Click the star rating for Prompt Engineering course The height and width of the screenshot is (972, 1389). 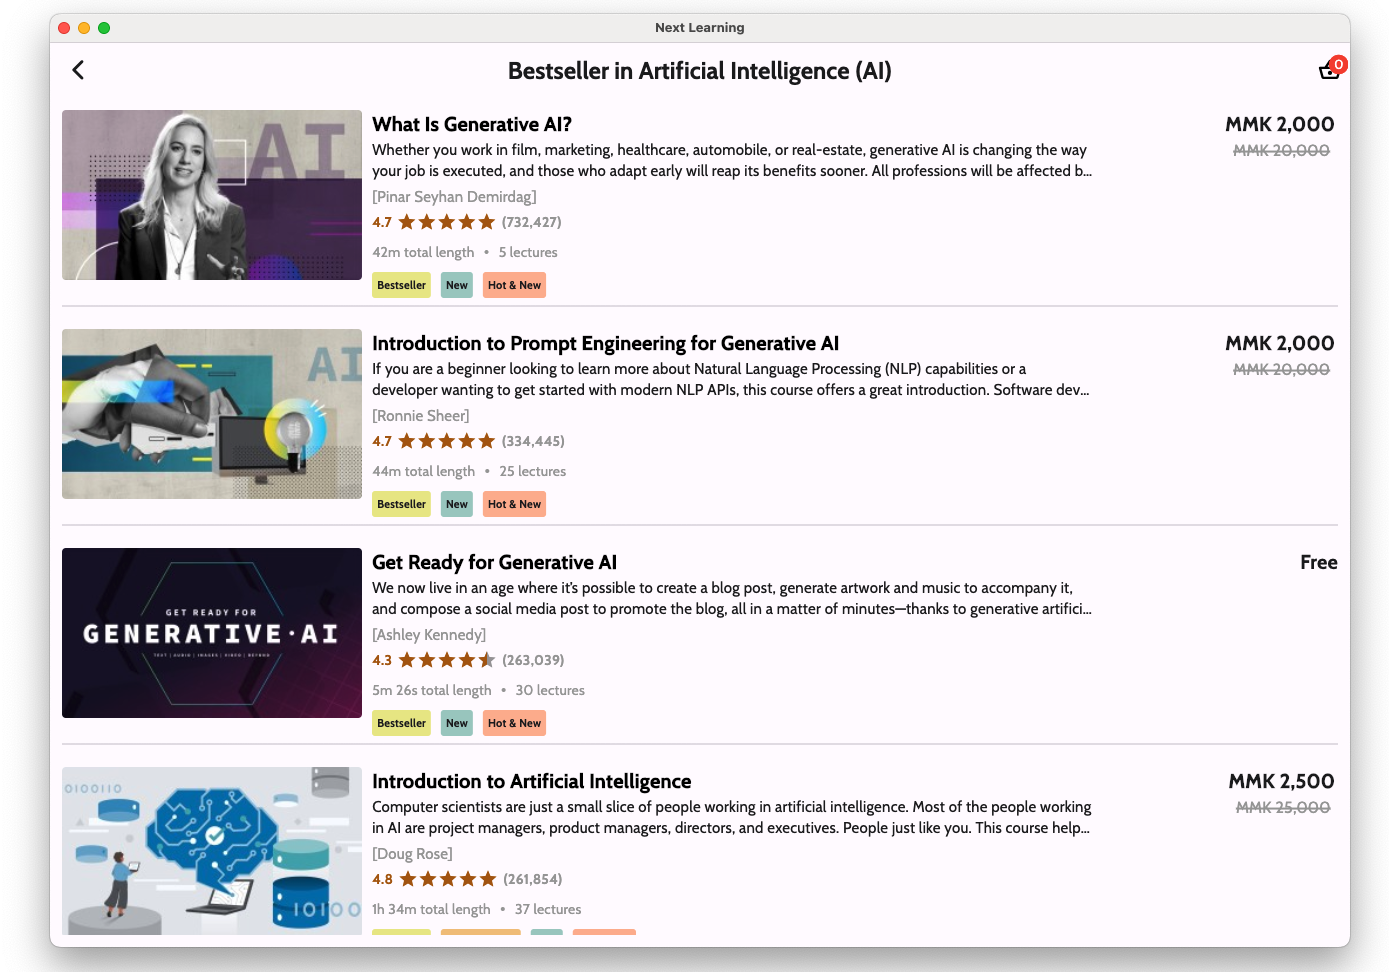446,441
